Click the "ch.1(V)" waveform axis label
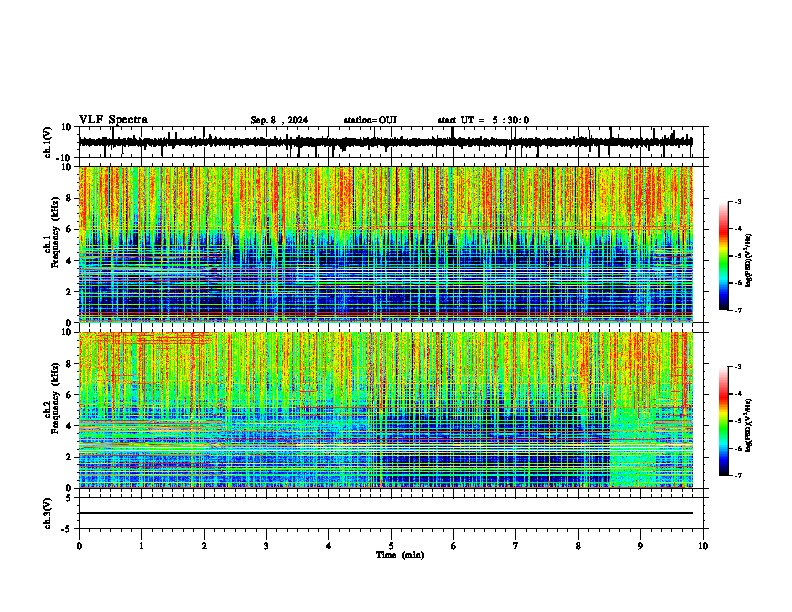Image resolution: width=792 pixels, height=612 pixels. [x=48, y=142]
